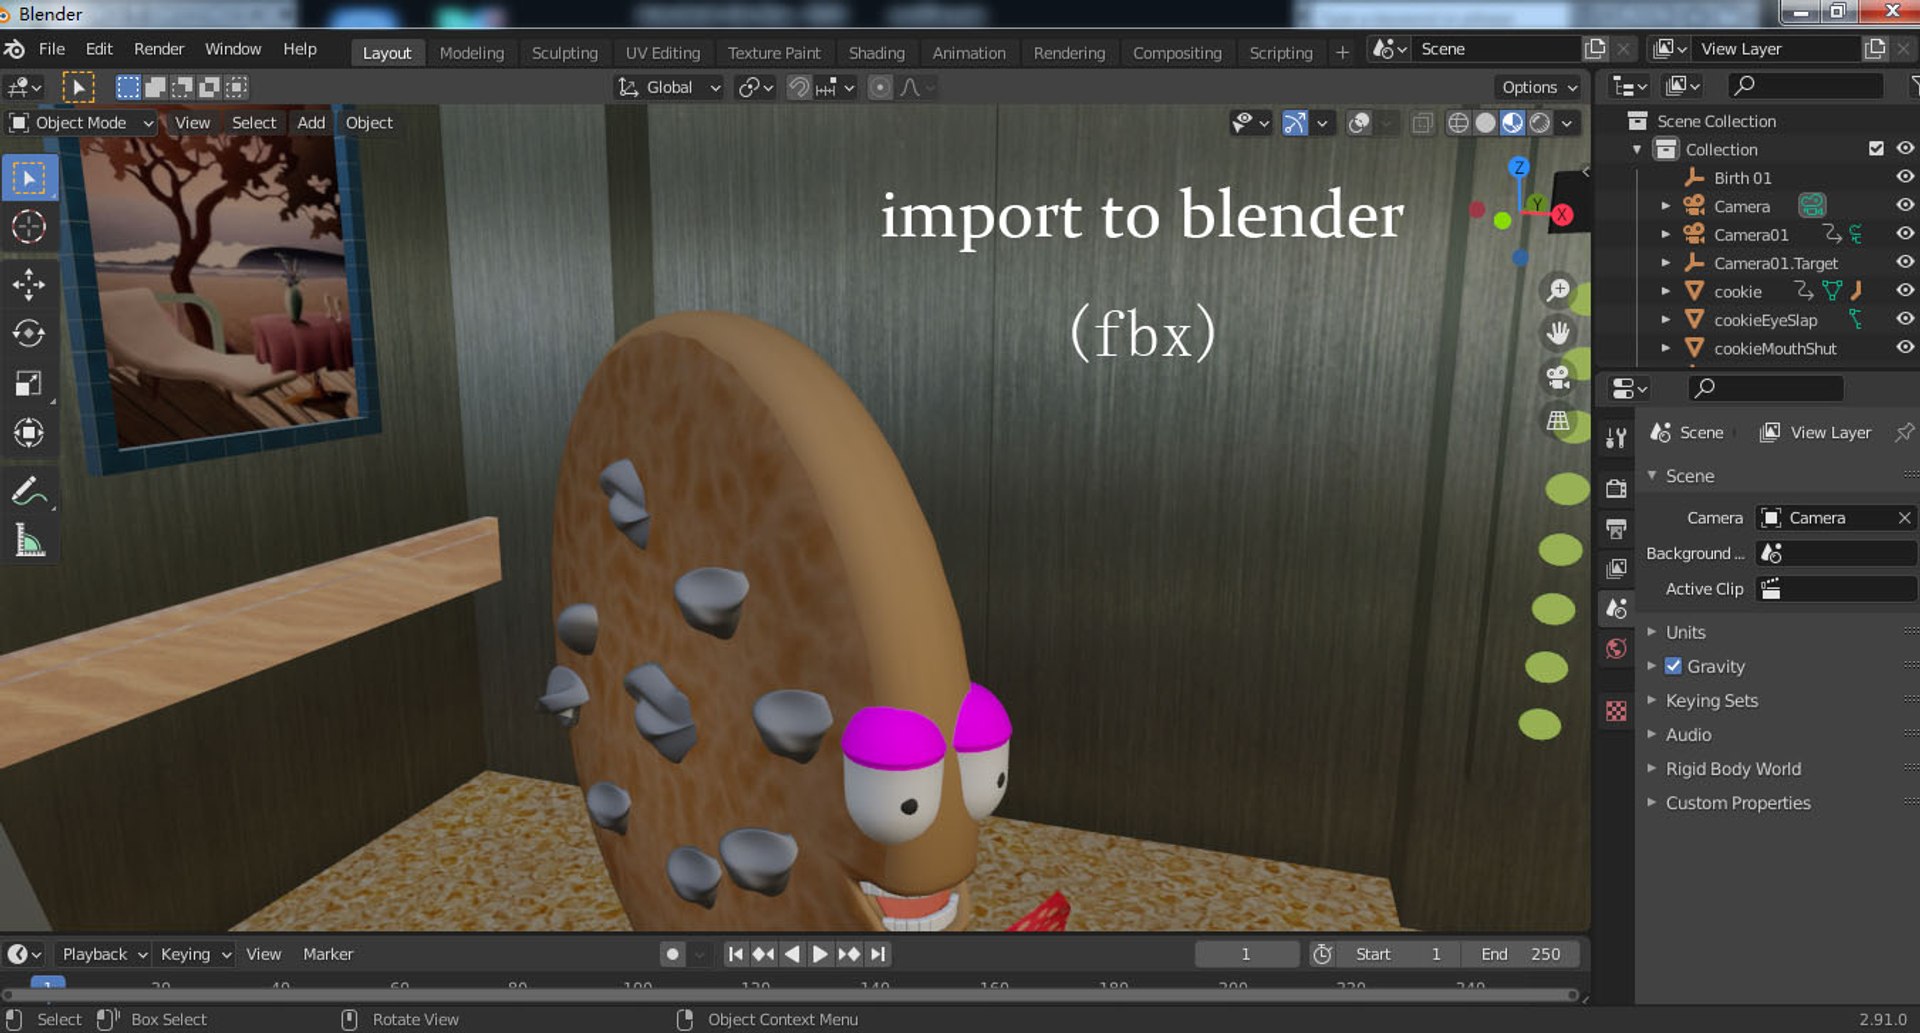The image size is (1920, 1033).
Task: Activate the 3D Cursor tool
Action: point(28,227)
